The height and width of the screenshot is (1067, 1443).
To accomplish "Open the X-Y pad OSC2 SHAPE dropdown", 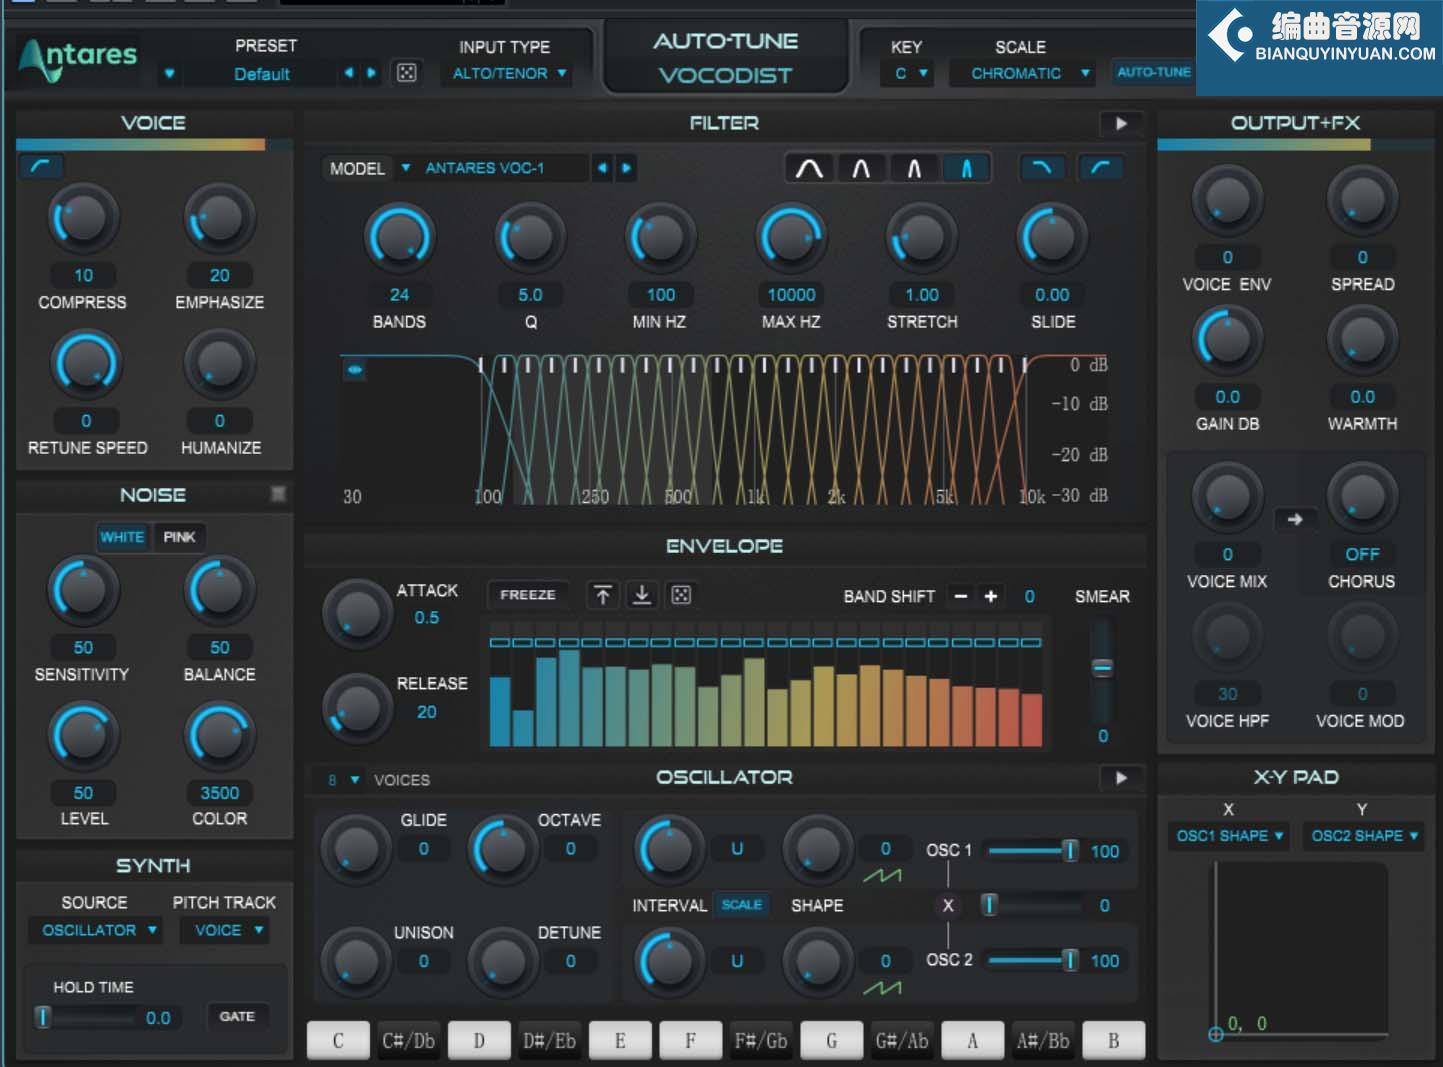I will pos(1365,836).
